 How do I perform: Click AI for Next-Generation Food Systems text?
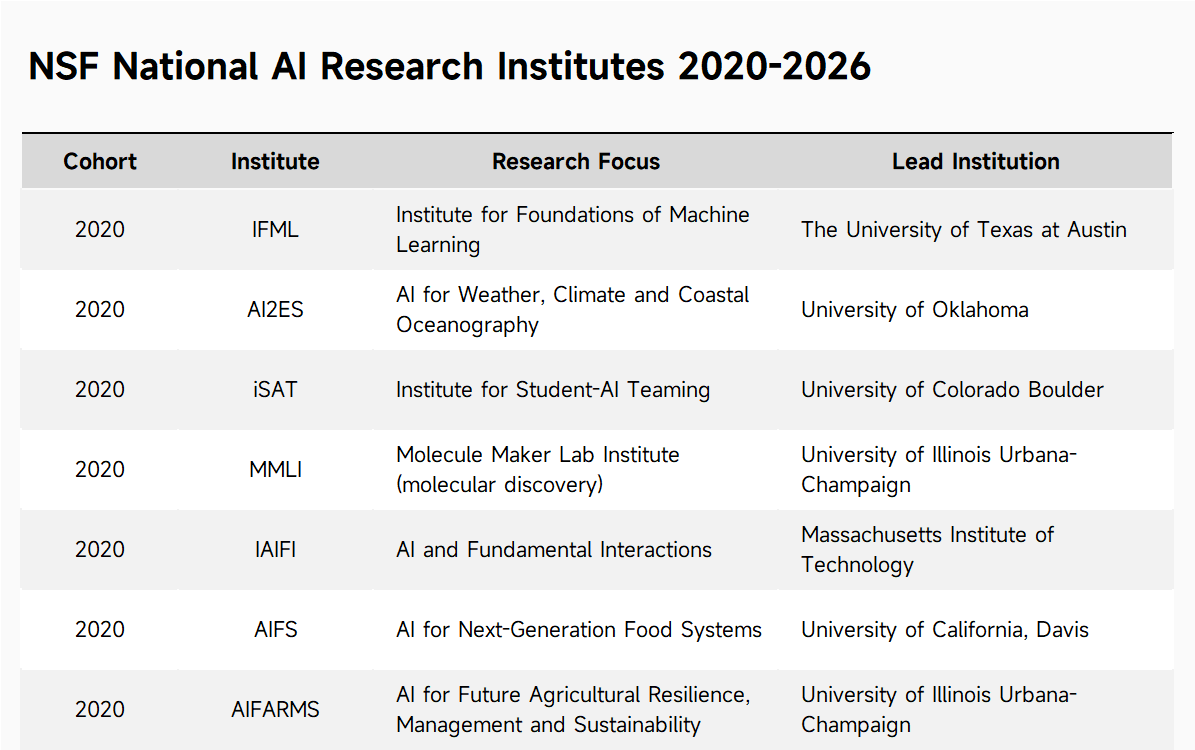tap(578, 630)
